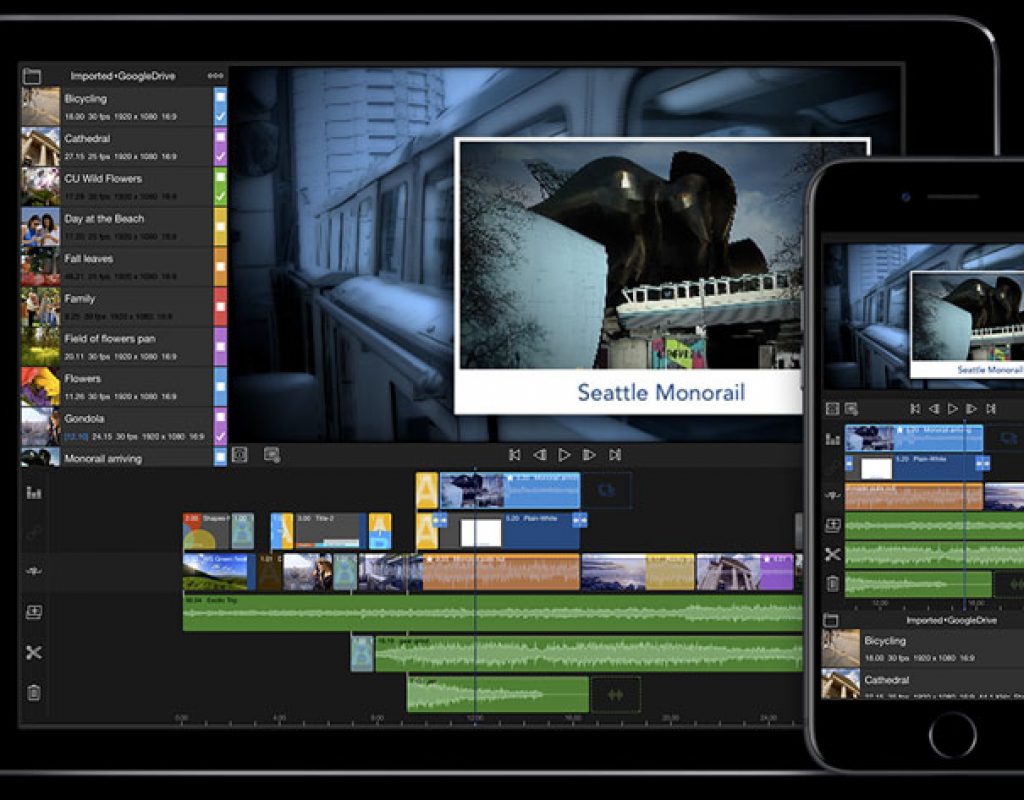This screenshot has width=1024, height=800.
Task: Toggle the checkmark on the Bicycling row
Action: [x=221, y=117]
